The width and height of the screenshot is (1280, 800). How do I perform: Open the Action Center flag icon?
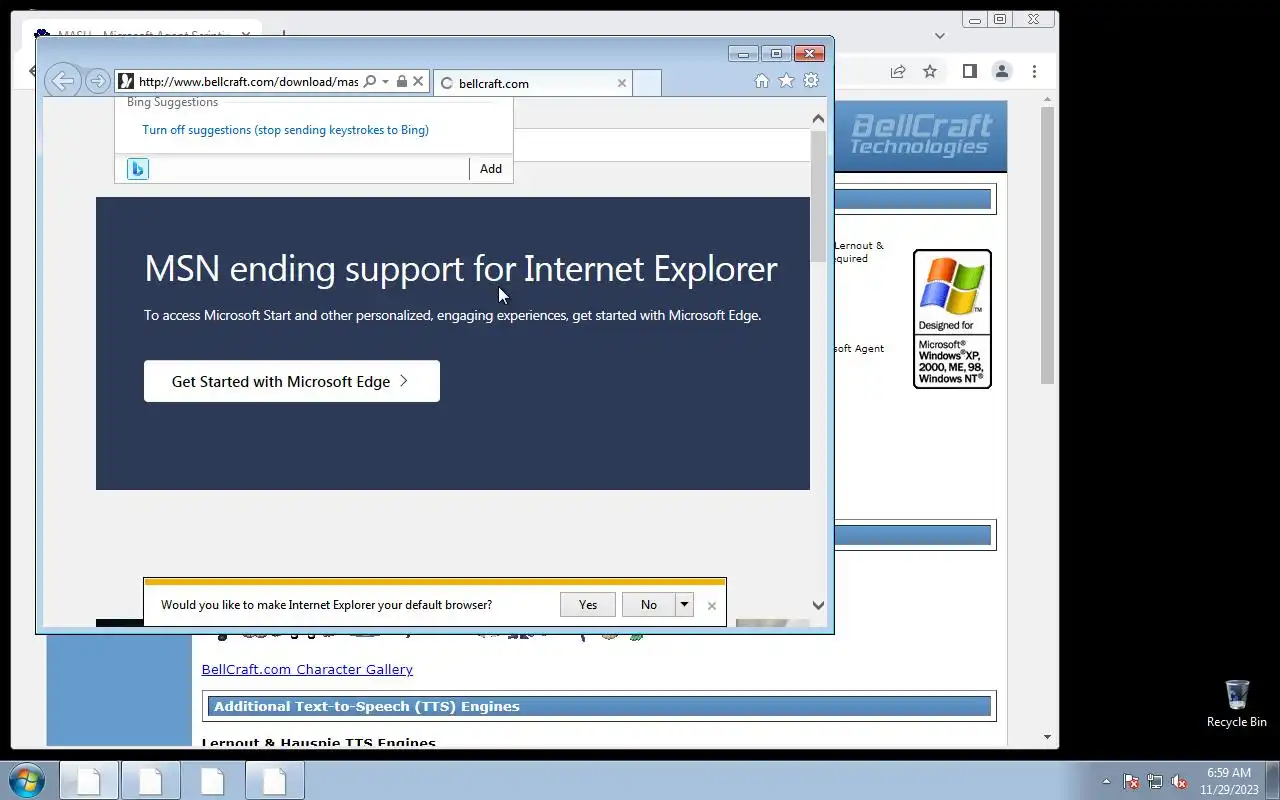(1131, 782)
